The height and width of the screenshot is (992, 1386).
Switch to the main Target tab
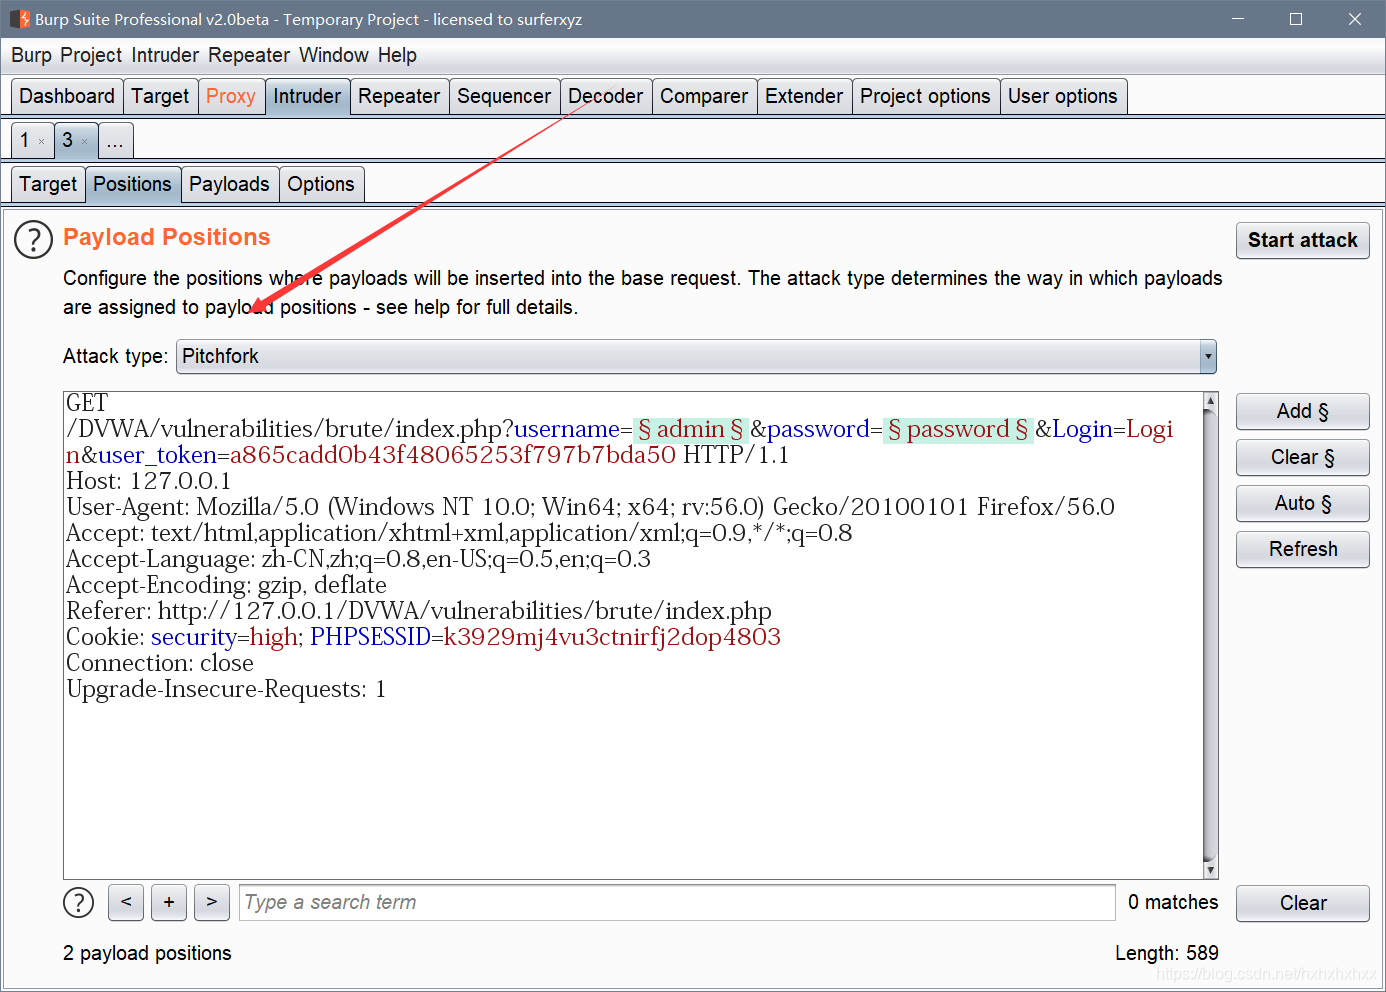160,96
